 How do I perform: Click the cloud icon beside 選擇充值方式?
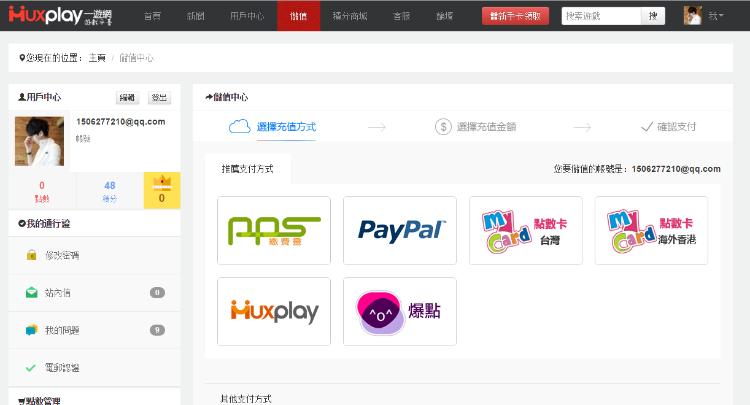pos(240,126)
